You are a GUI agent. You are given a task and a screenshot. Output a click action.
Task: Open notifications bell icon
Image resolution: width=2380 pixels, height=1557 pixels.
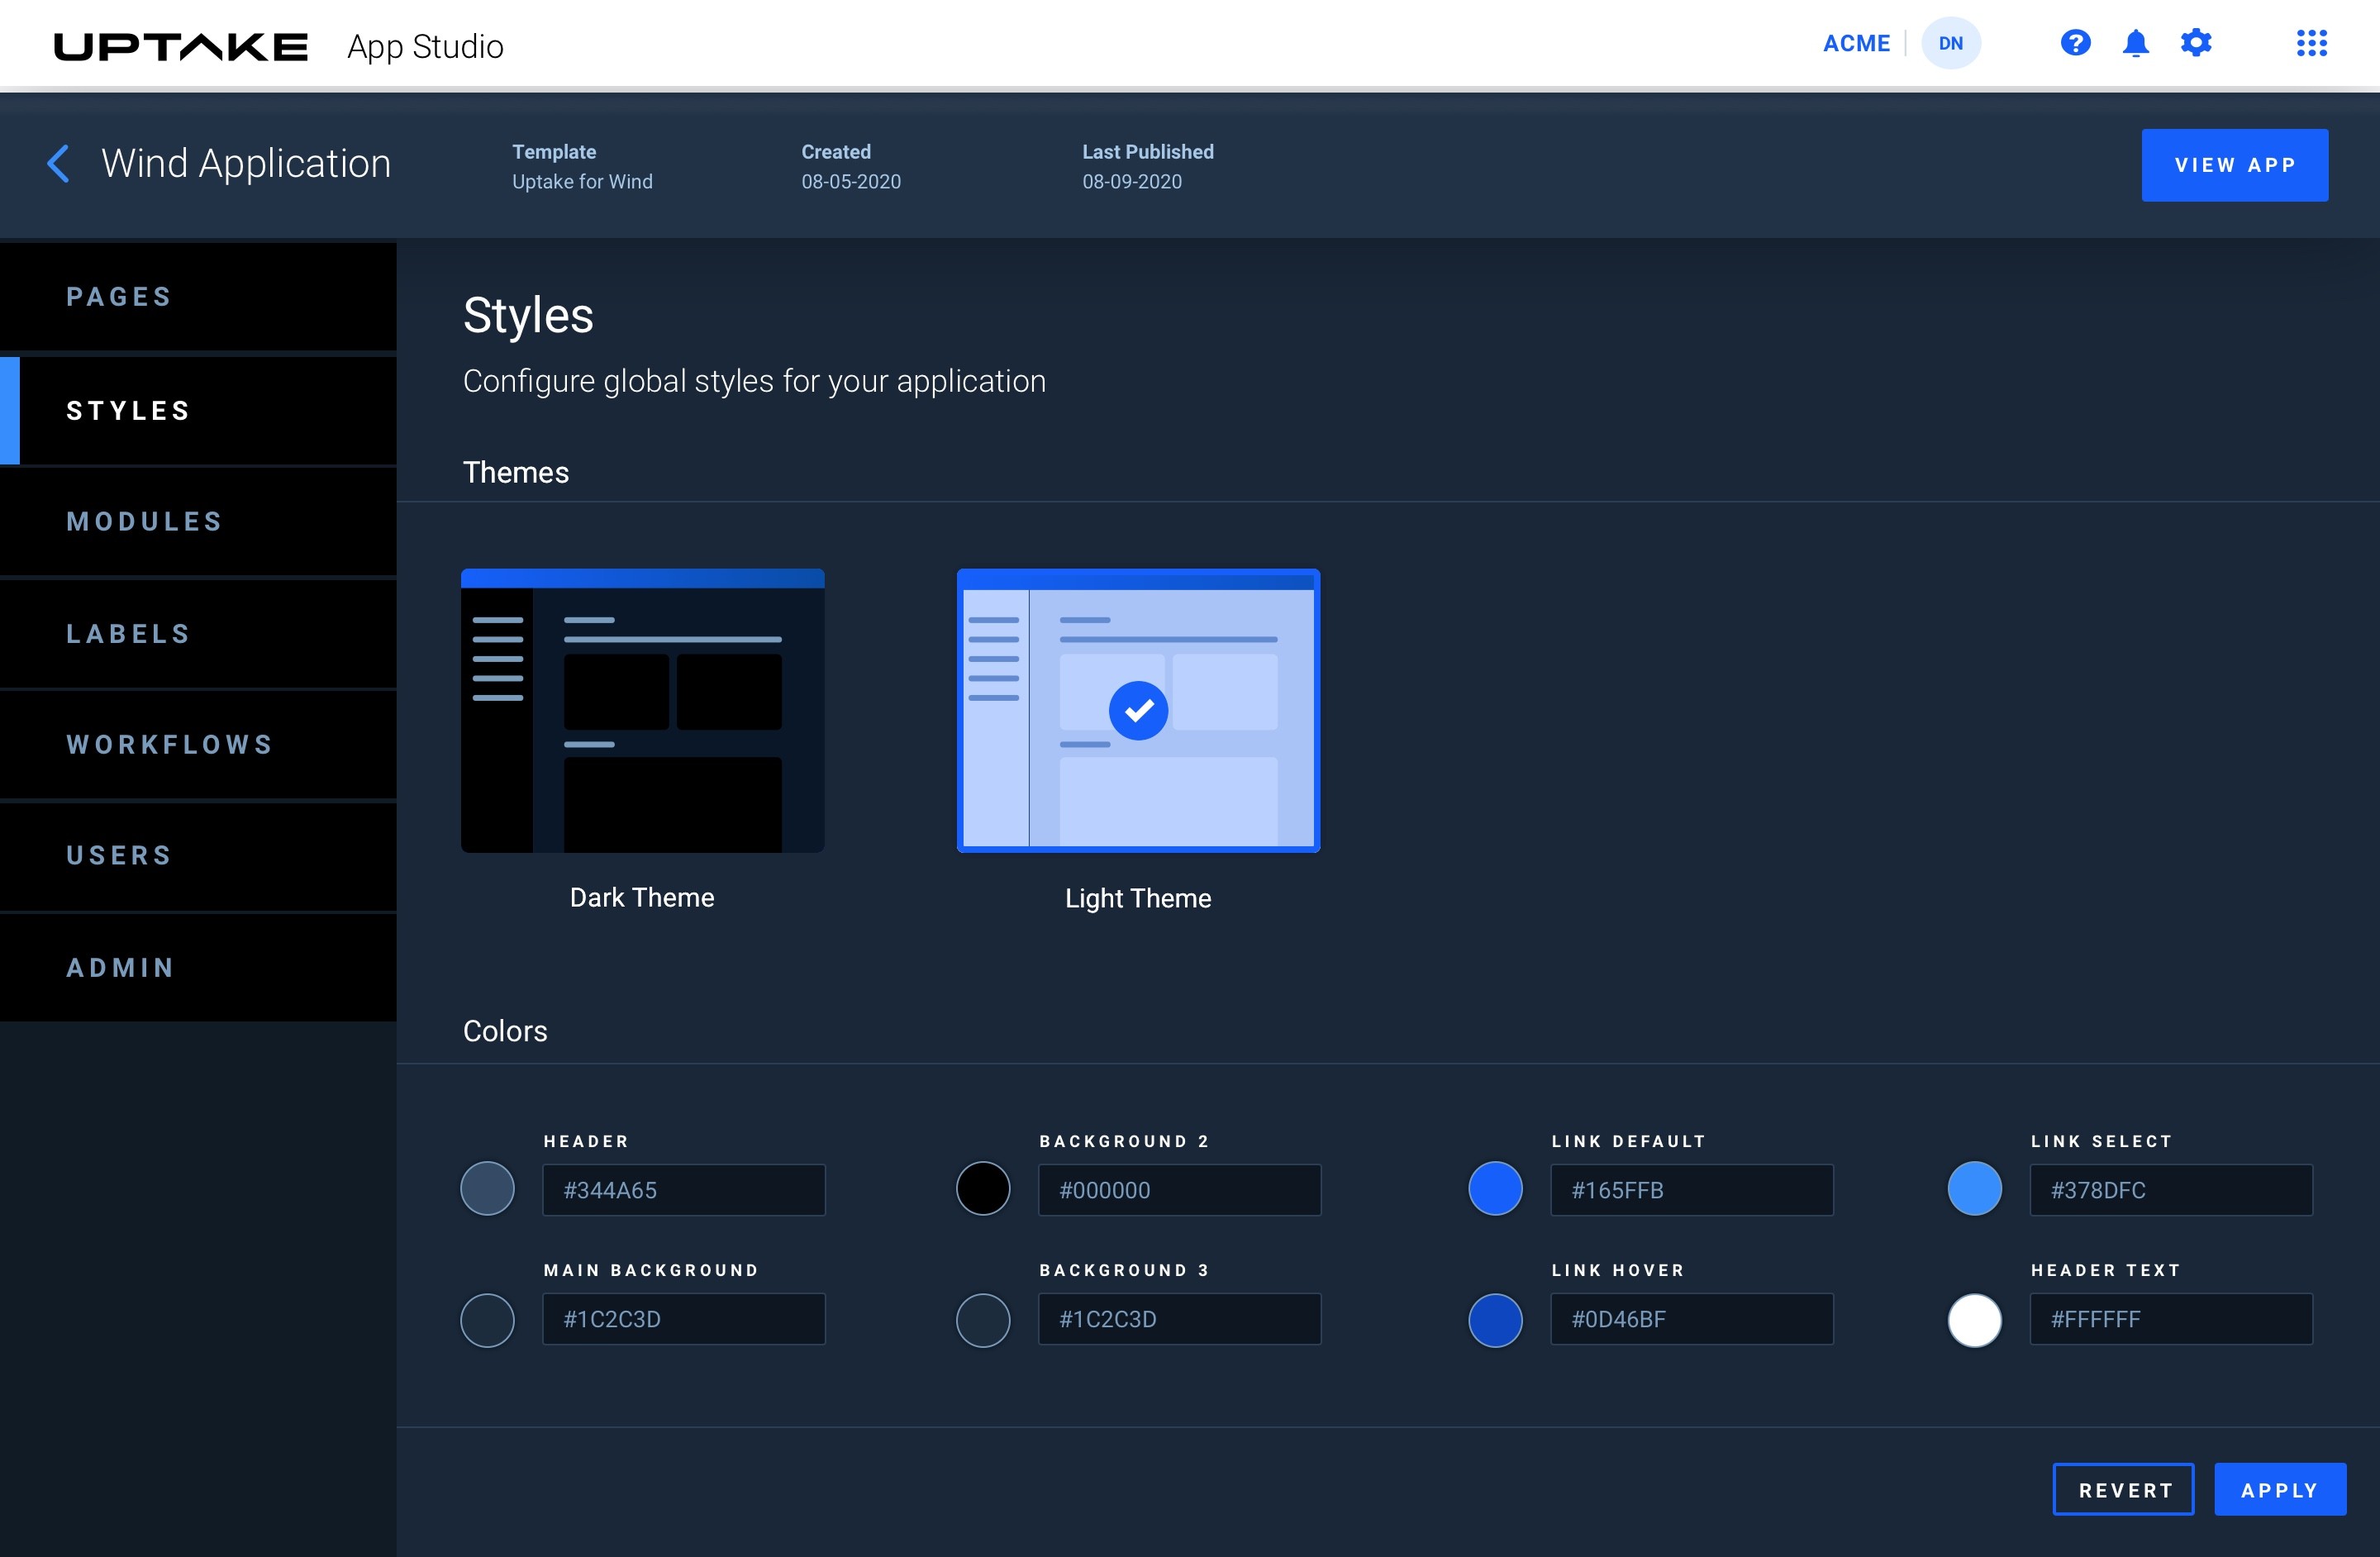tap(2135, 43)
